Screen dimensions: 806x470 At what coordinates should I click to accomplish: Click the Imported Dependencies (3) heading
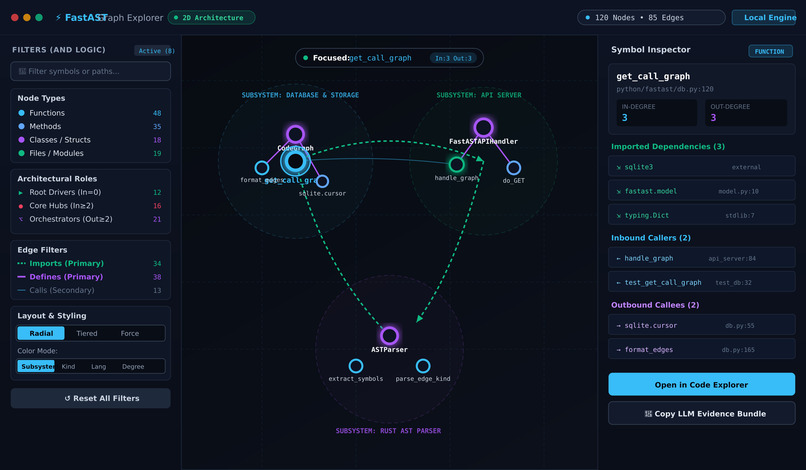tap(668, 147)
